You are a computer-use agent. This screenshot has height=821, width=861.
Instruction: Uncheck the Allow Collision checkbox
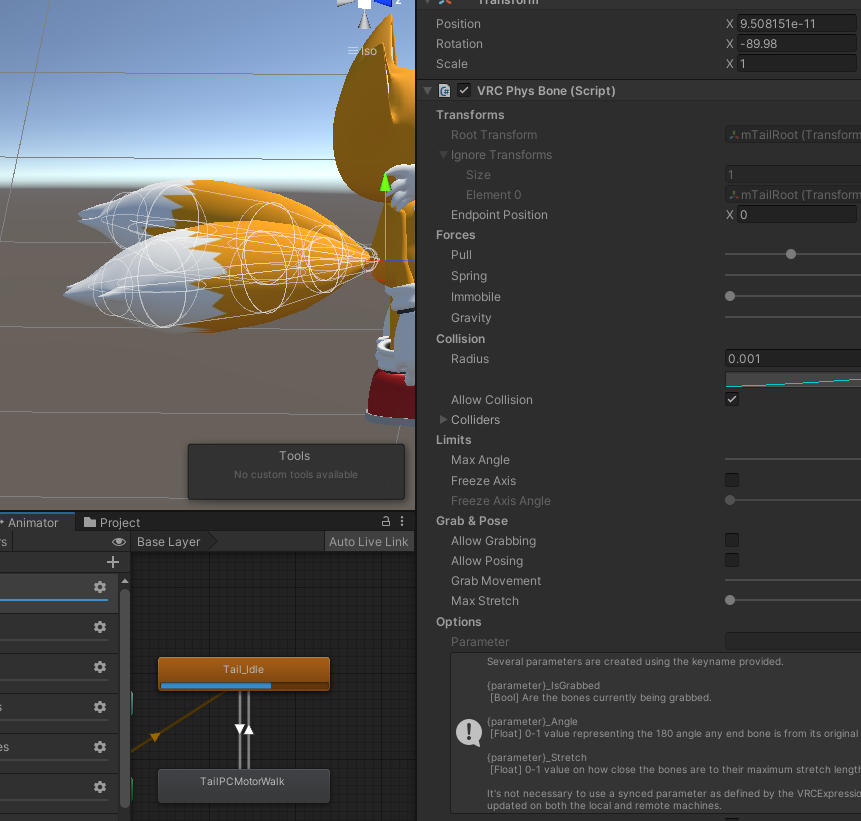pyautogui.click(x=732, y=400)
